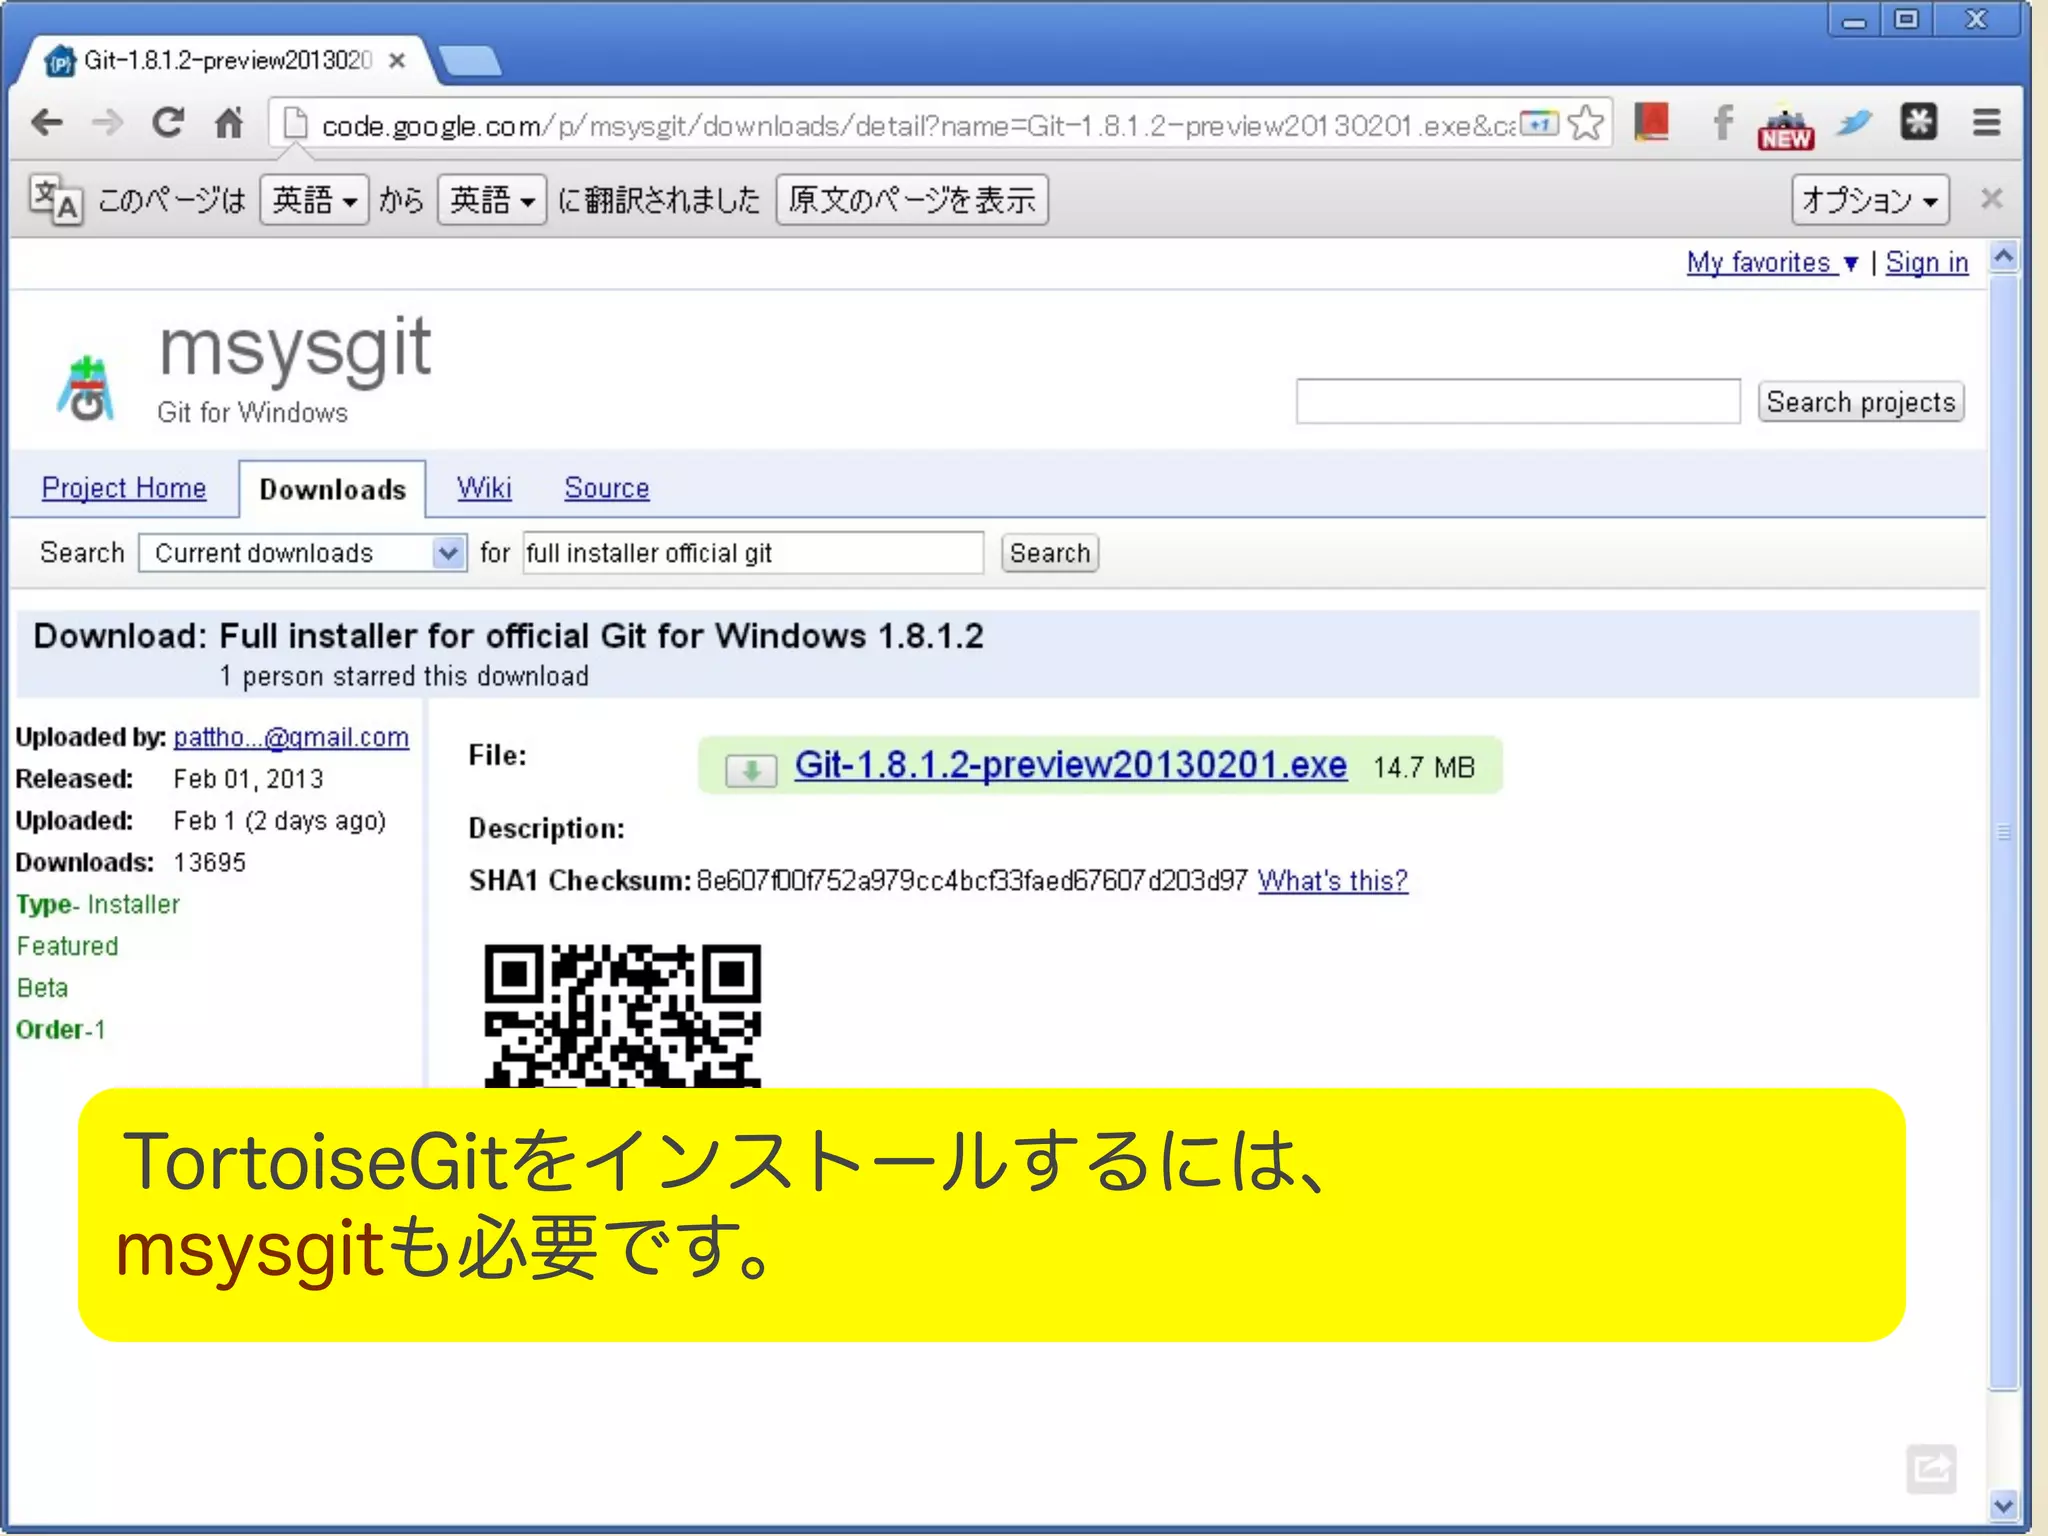Click the browser back arrow

pyautogui.click(x=47, y=123)
